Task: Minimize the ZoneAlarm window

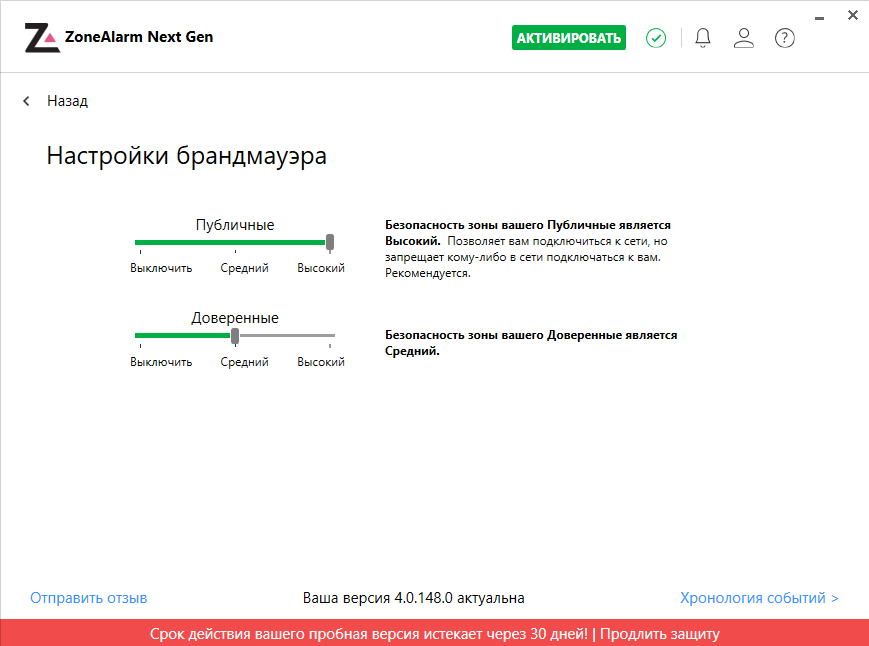Action: 819,18
